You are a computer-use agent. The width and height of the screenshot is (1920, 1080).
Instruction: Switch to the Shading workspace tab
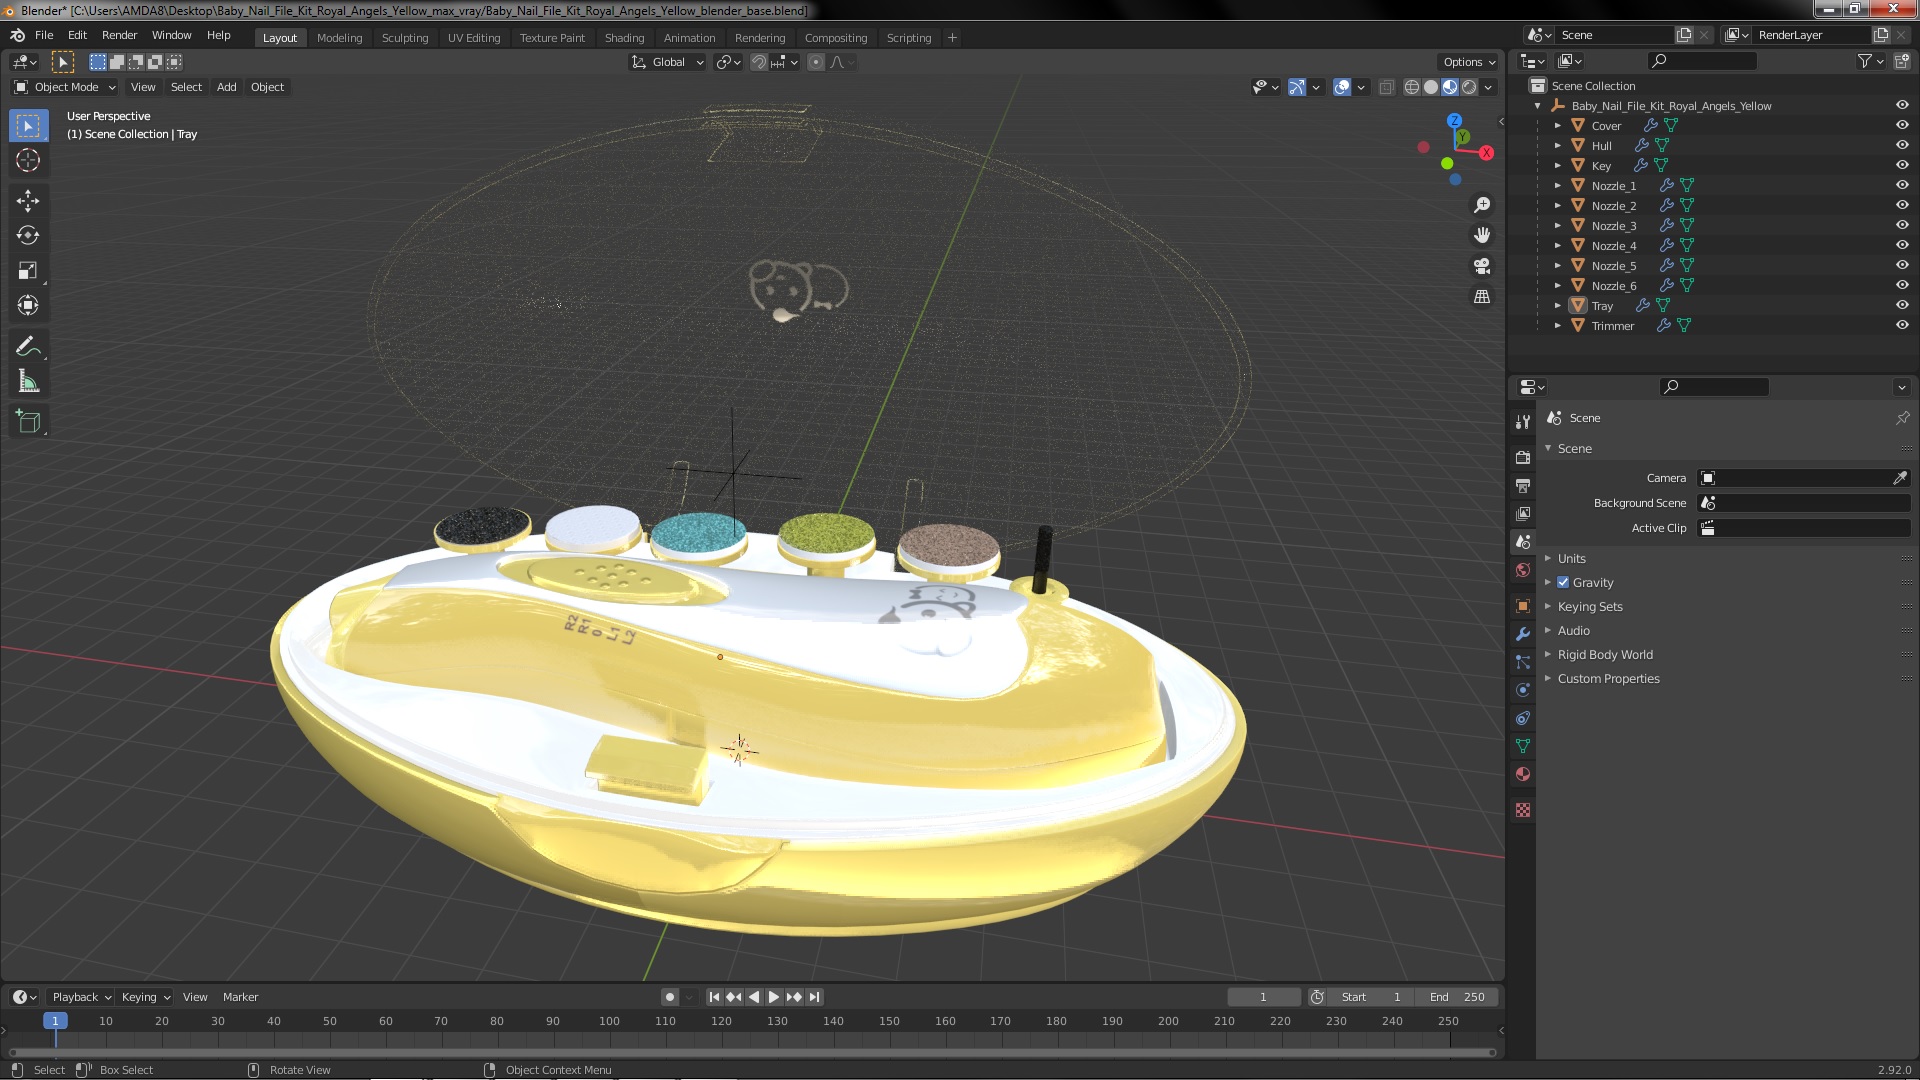(x=624, y=38)
